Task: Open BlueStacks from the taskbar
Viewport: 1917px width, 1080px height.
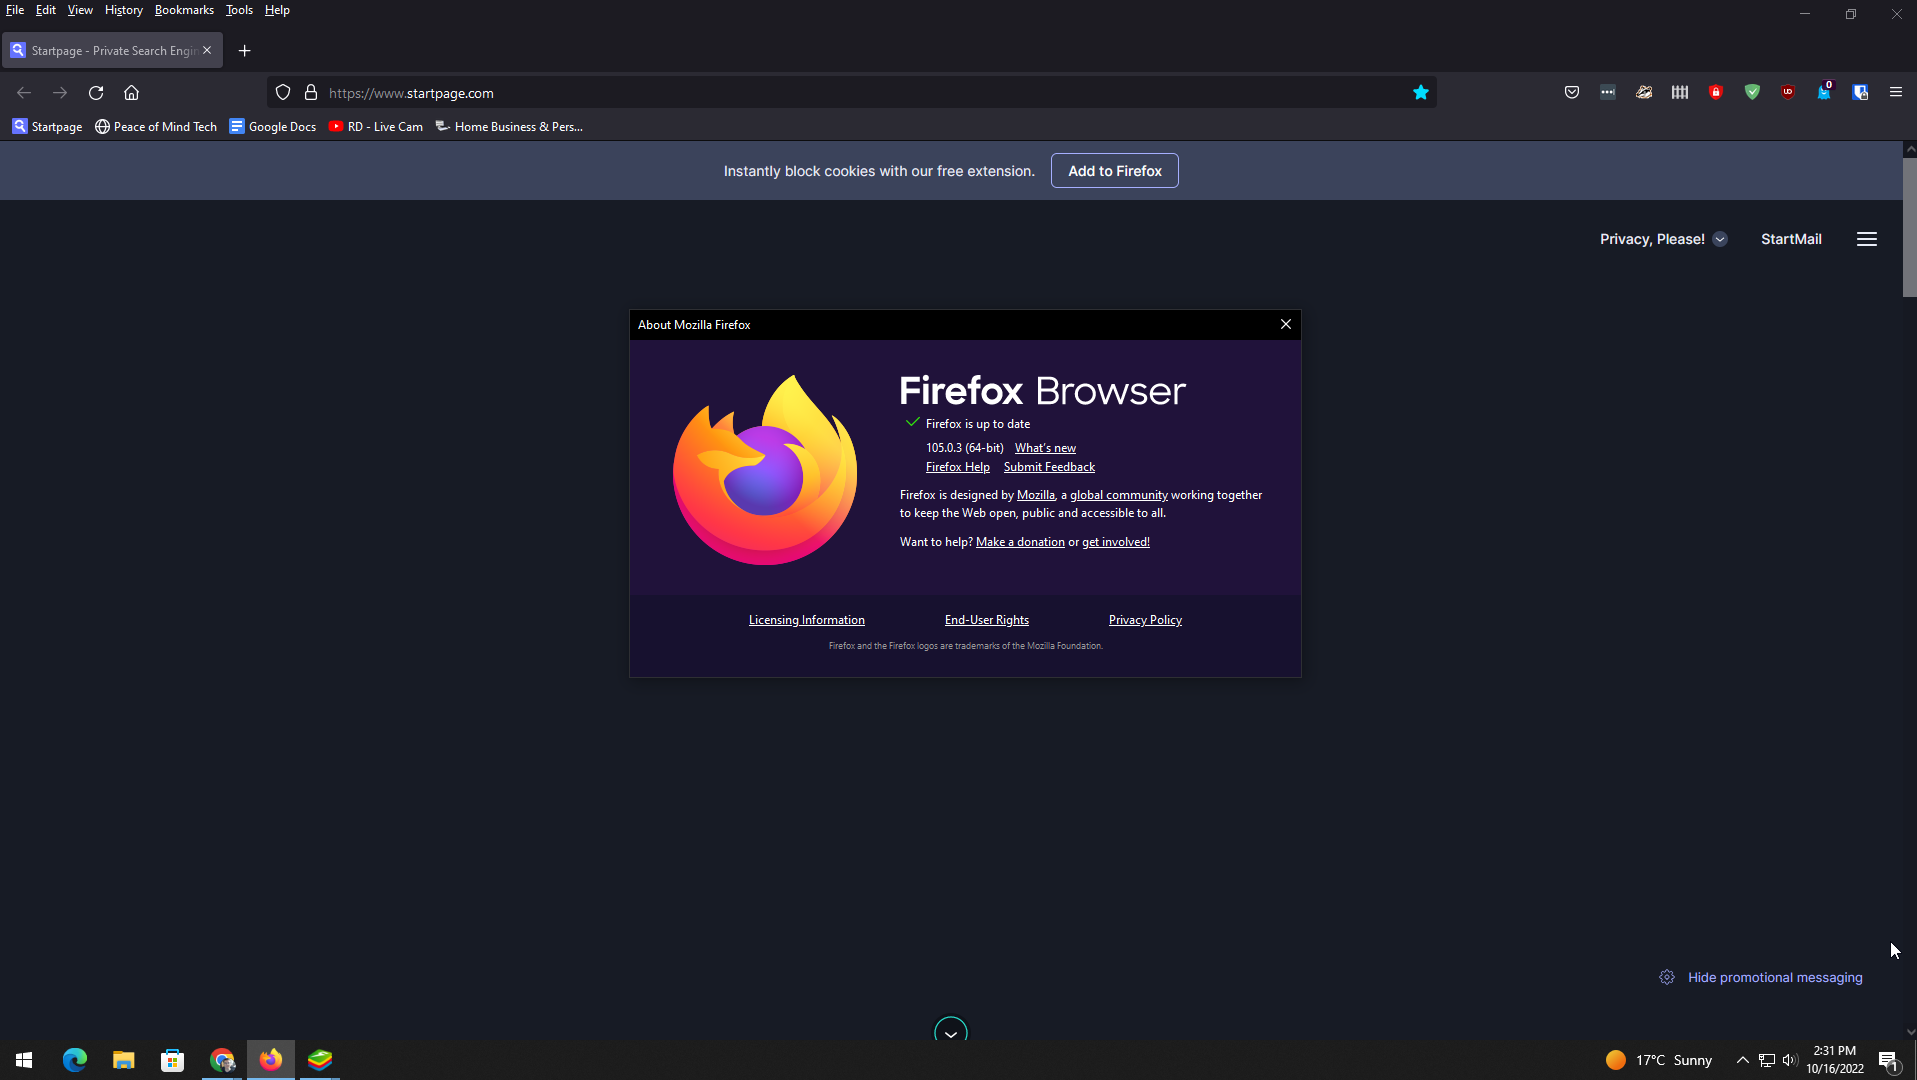Action: [x=320, y=1060]
